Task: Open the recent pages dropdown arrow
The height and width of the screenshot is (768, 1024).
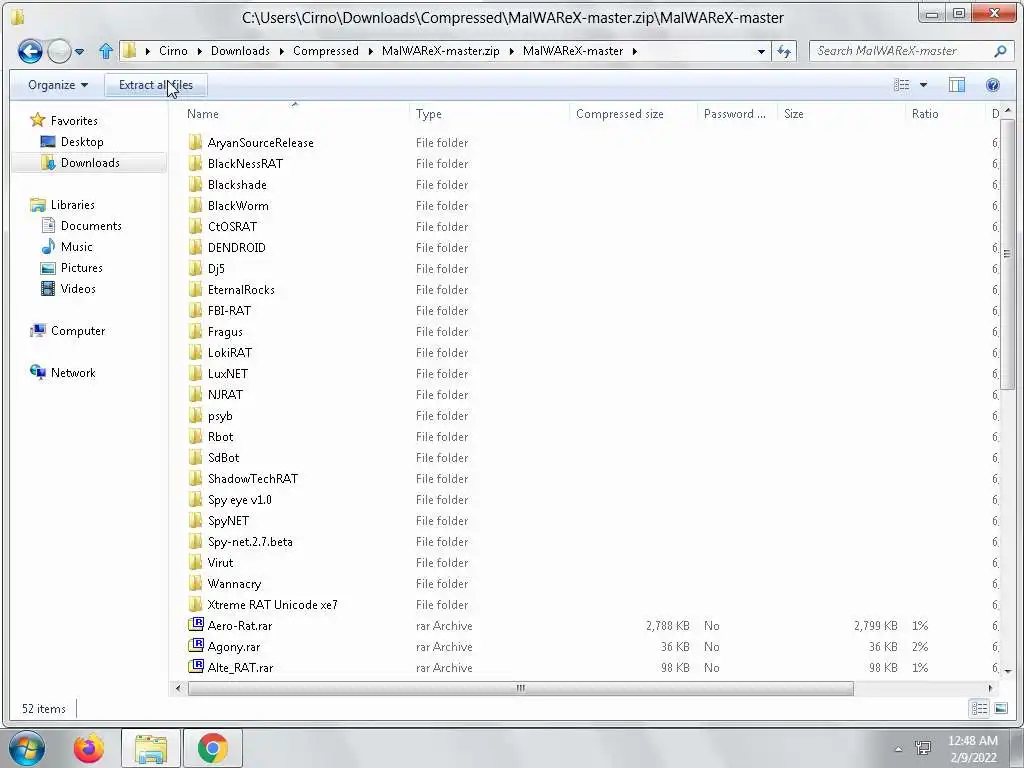Action: click(79, 51)
